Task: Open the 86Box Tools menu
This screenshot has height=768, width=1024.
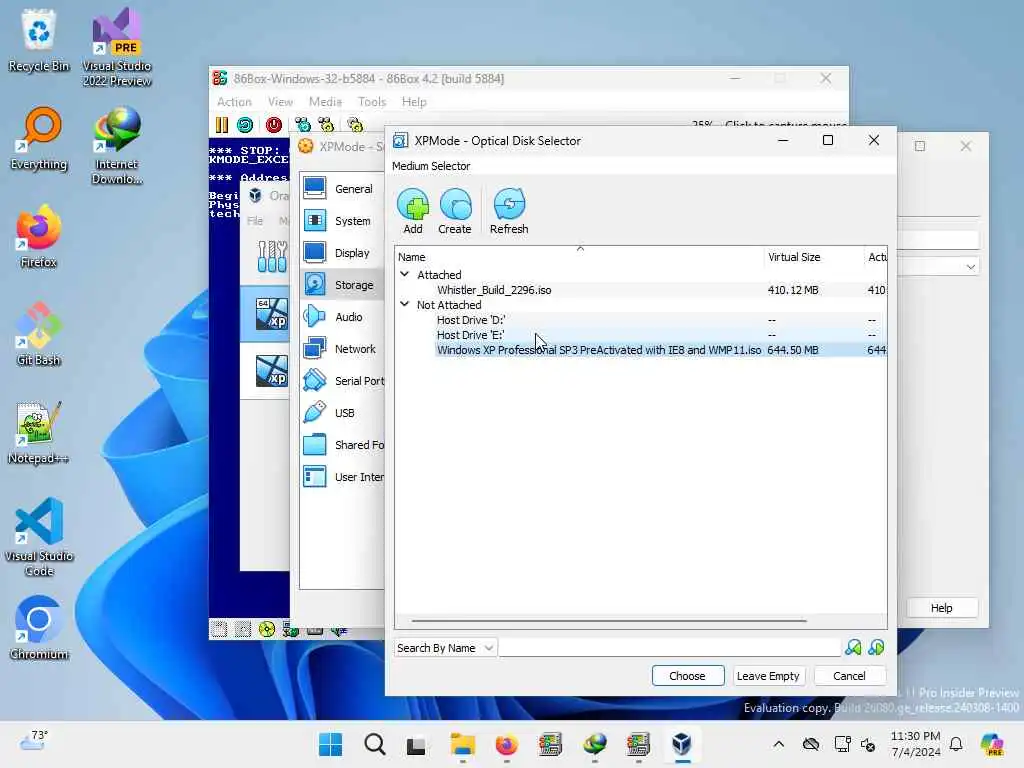Action: pyautogui.click(x=372, y=102)
